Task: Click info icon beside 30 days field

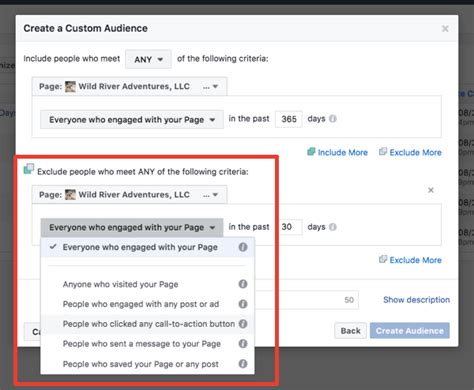Action: pos(333,227)
